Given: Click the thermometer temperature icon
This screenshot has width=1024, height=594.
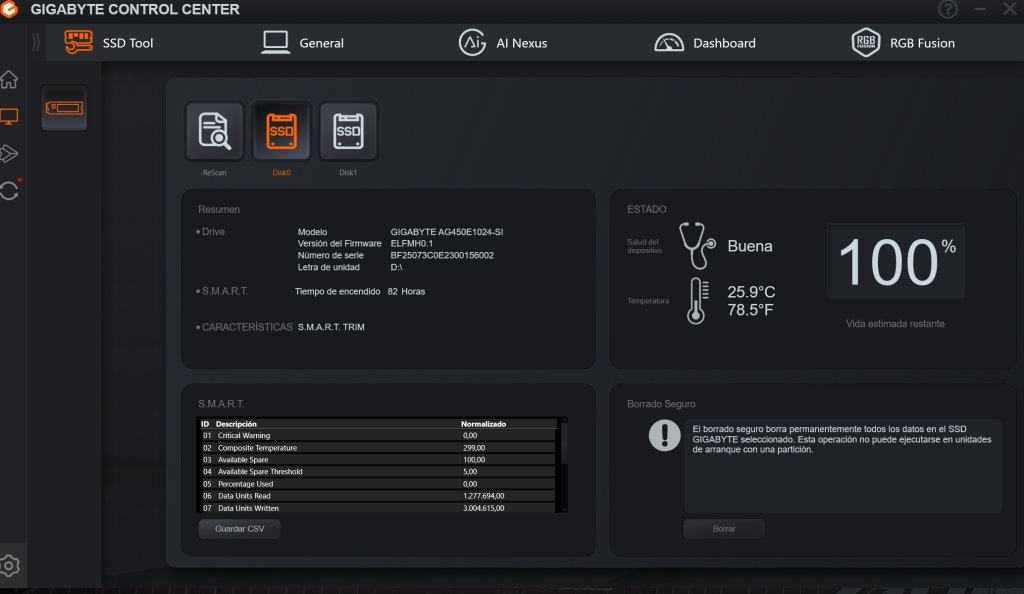Looking at the screenshot, I should pos(697,301).
